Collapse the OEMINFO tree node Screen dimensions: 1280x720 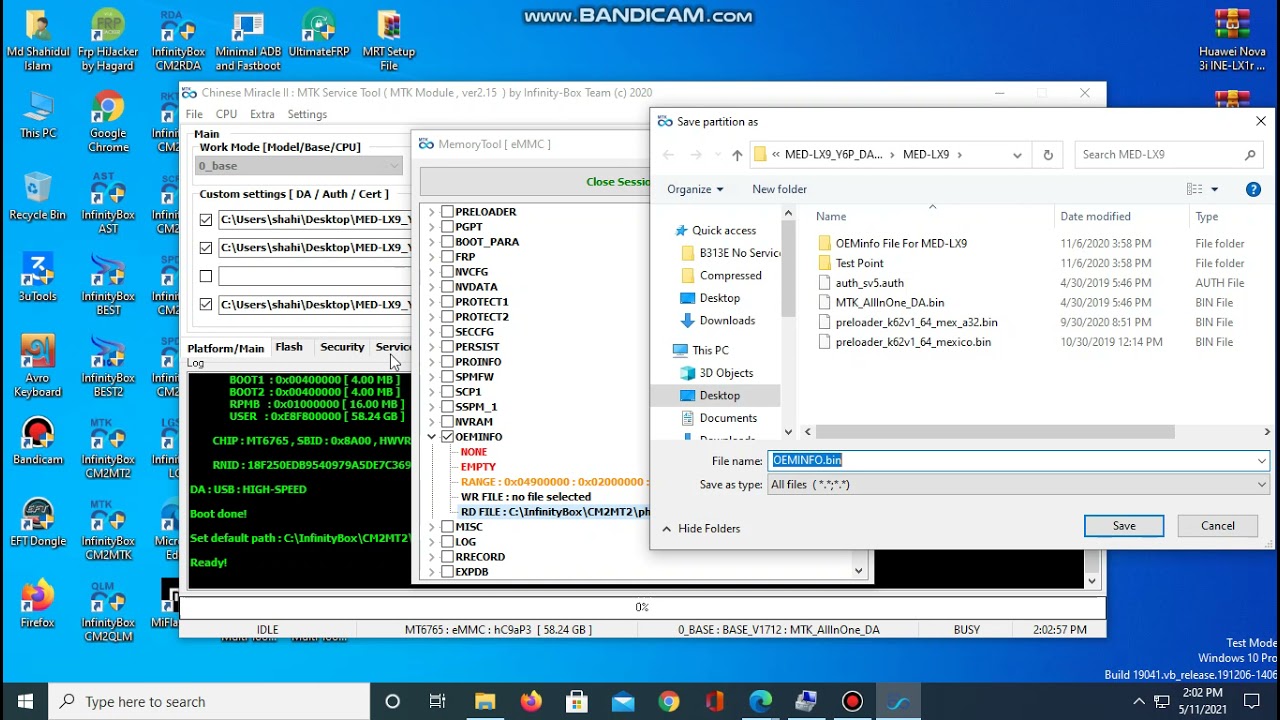point(432,437)
